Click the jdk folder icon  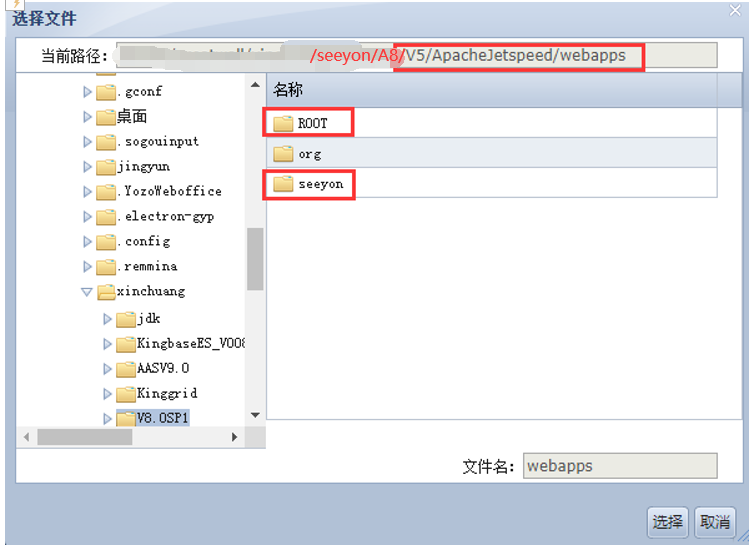point(126,319)
